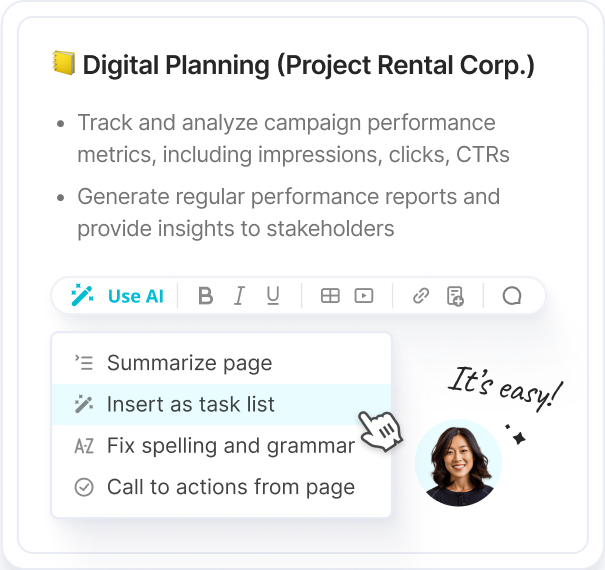Click the A-Z spelling icon
The image size is (605, 570).
pyautogui.click(x=84, y=447)
